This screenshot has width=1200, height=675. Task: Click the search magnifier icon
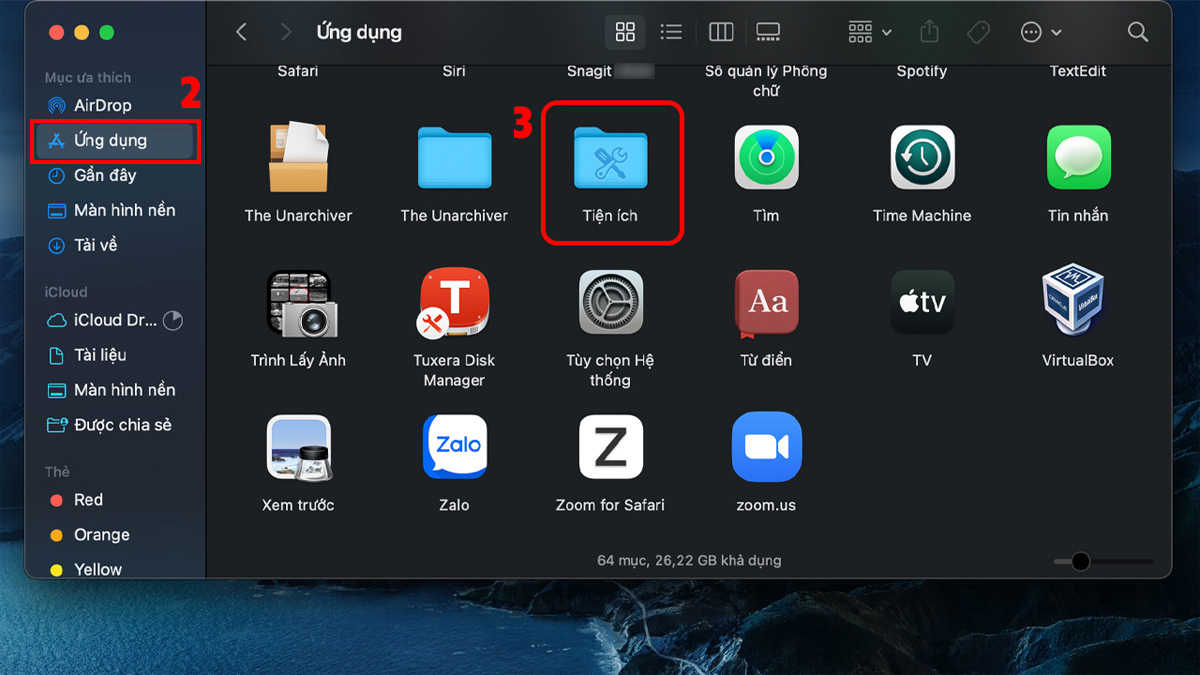click(x=1138, y=32)
